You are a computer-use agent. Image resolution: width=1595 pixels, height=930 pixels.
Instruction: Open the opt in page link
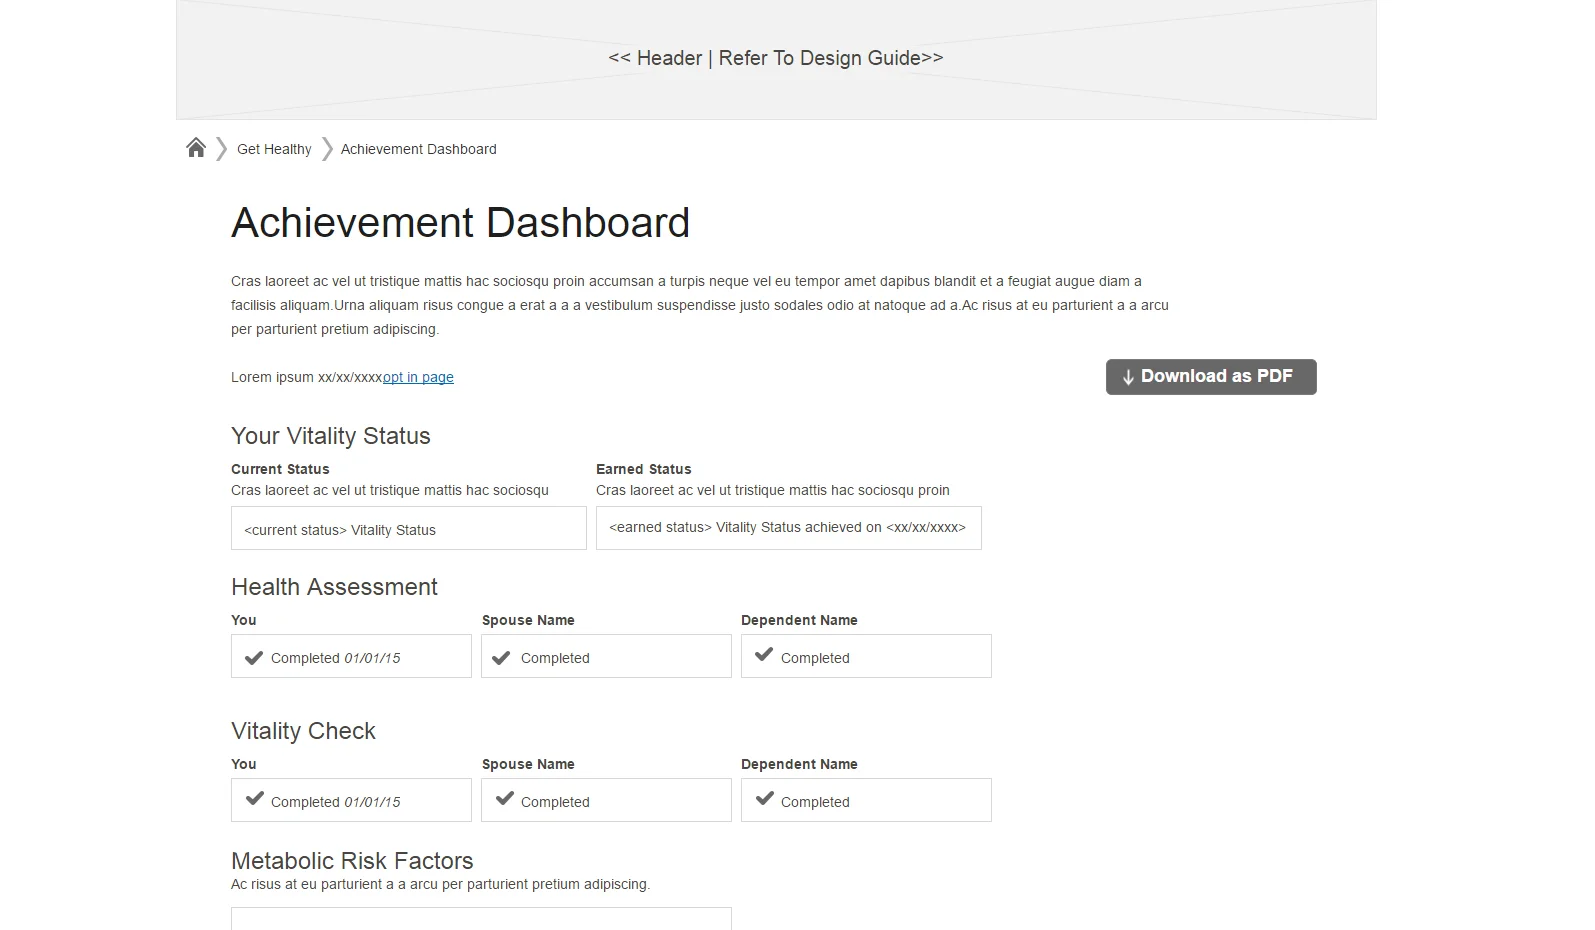418,377
